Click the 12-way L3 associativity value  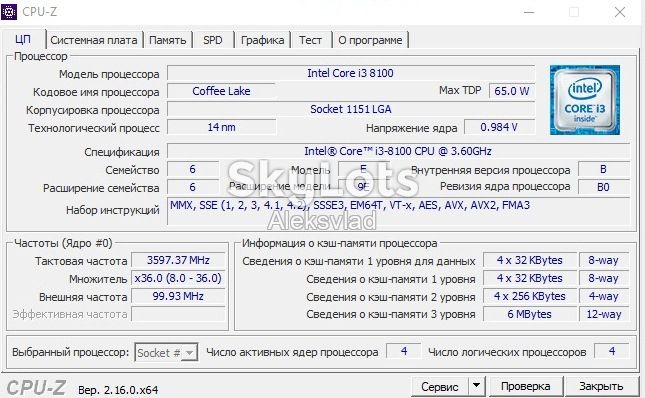603,314
